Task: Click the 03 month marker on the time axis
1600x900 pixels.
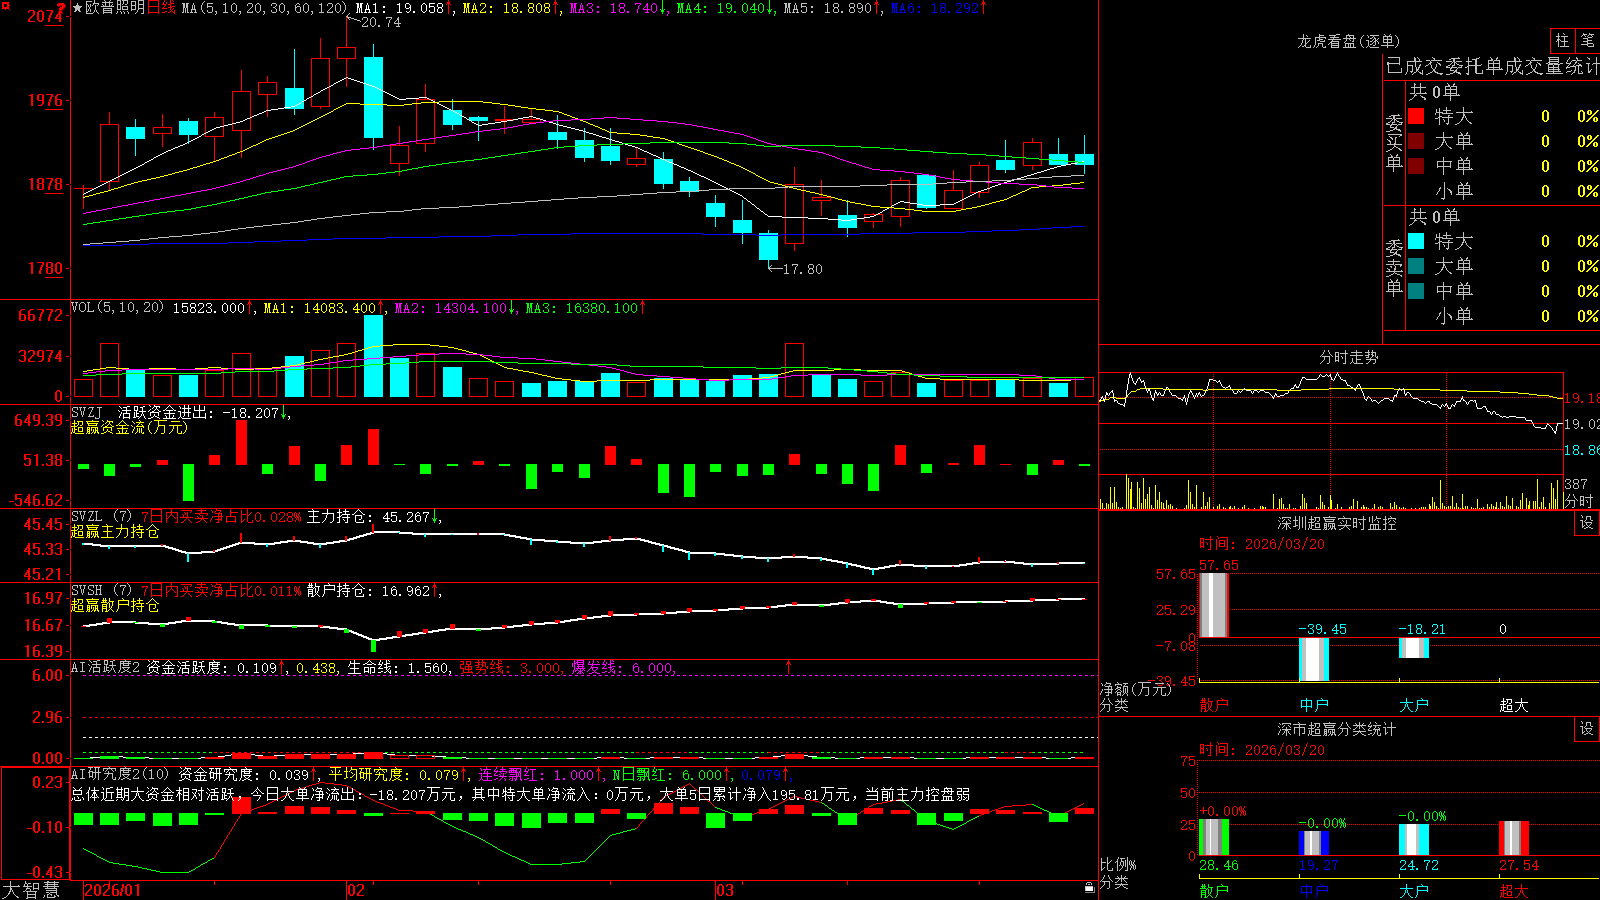Action: click(725, 890)
